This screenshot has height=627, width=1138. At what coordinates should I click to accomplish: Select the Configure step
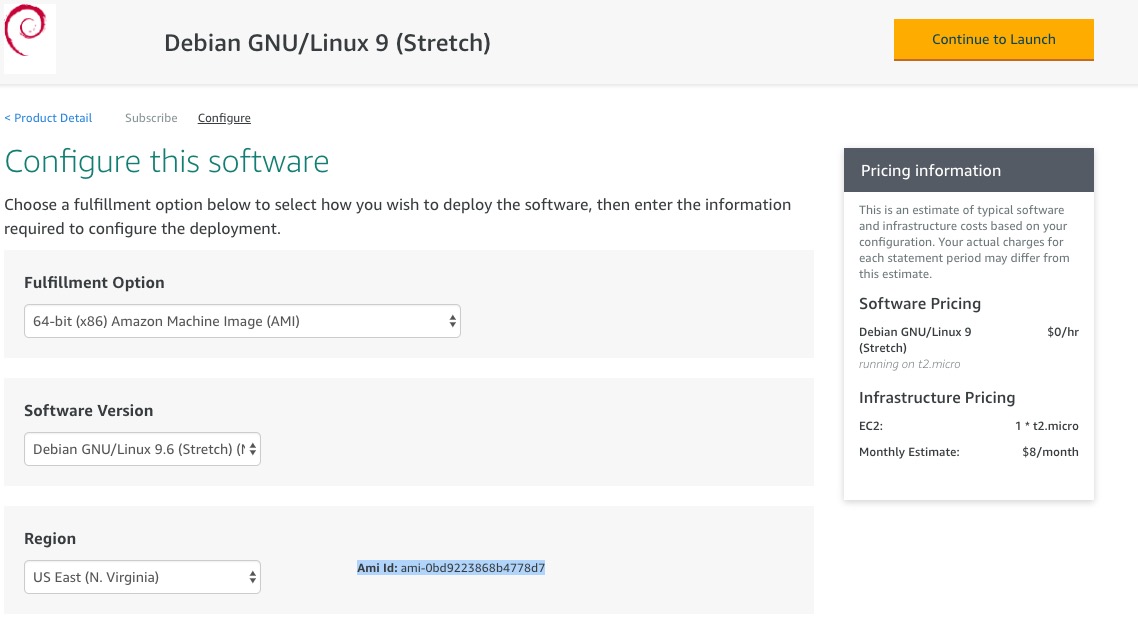pos(224,118)
